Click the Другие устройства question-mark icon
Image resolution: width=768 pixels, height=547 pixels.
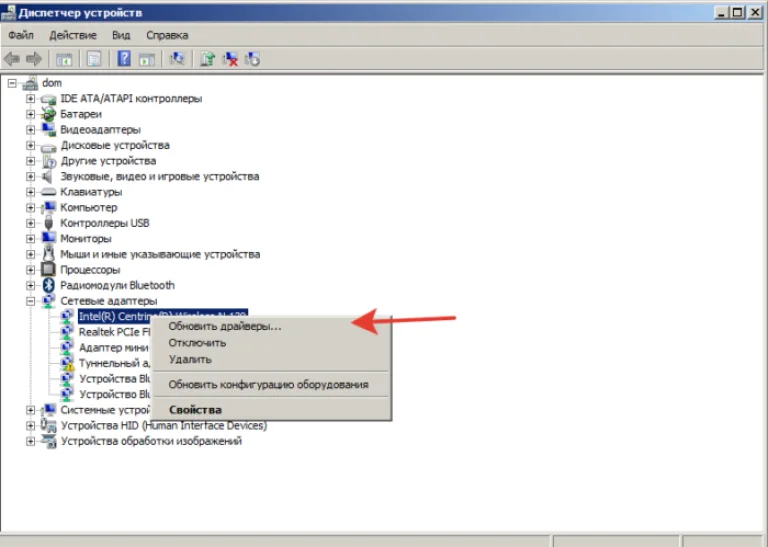pyautogui.click(x=48, y=161)
